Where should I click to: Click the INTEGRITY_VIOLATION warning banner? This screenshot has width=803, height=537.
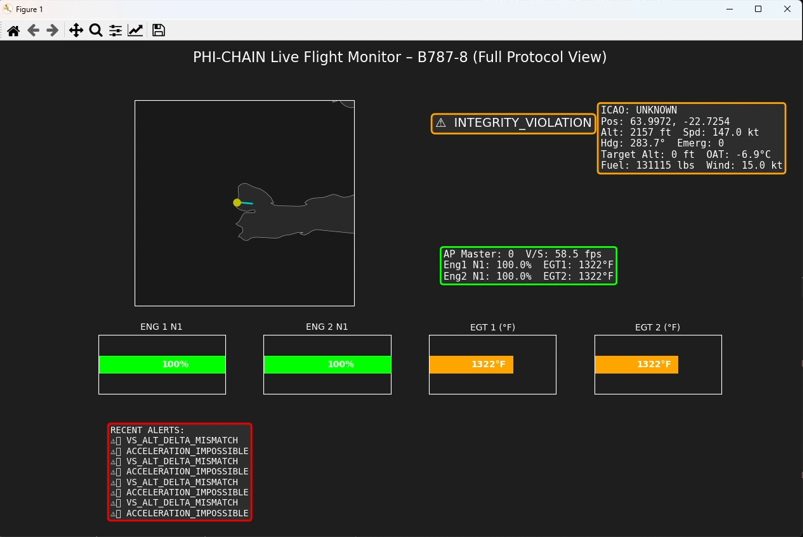[x=513, y=123]
